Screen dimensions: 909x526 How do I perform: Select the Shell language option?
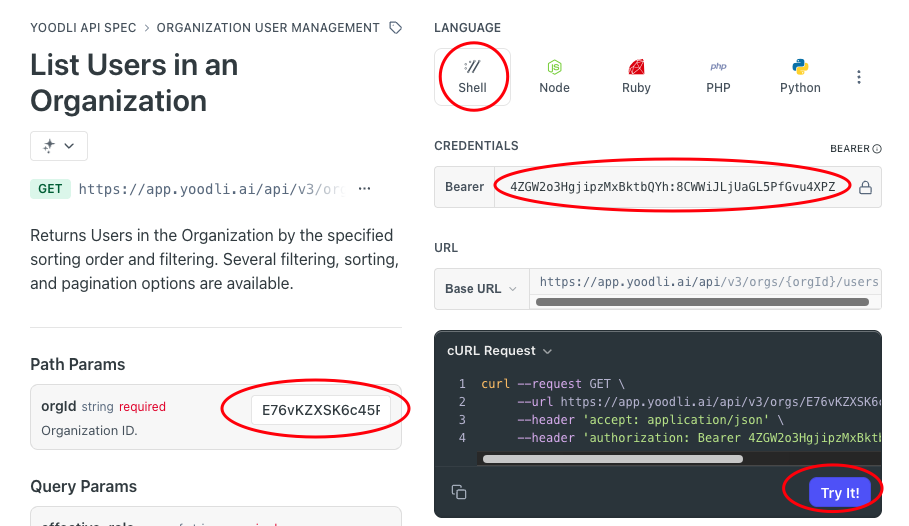point(472,77)
